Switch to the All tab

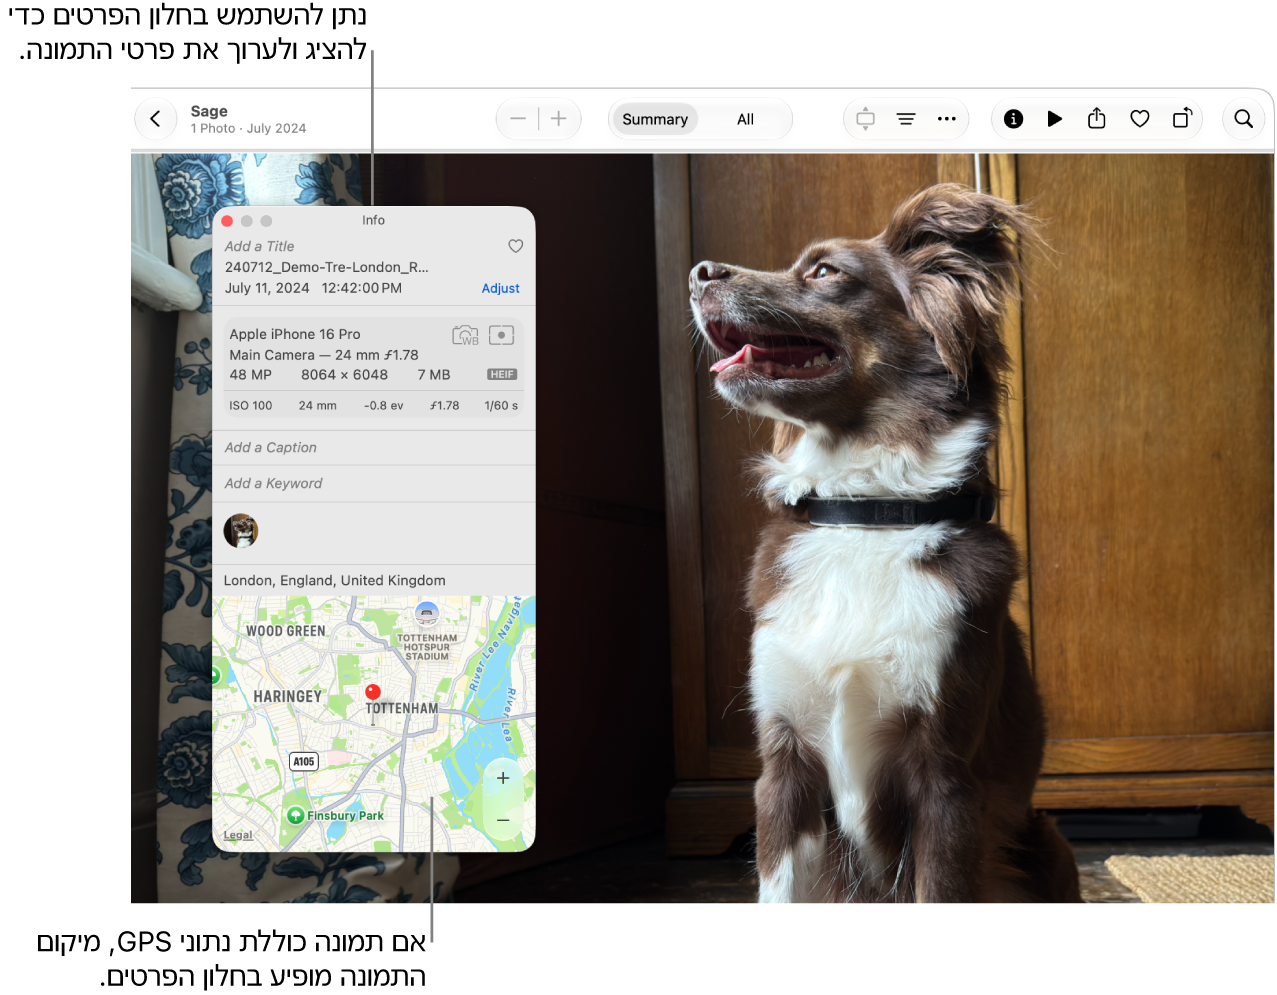[745, 119]
